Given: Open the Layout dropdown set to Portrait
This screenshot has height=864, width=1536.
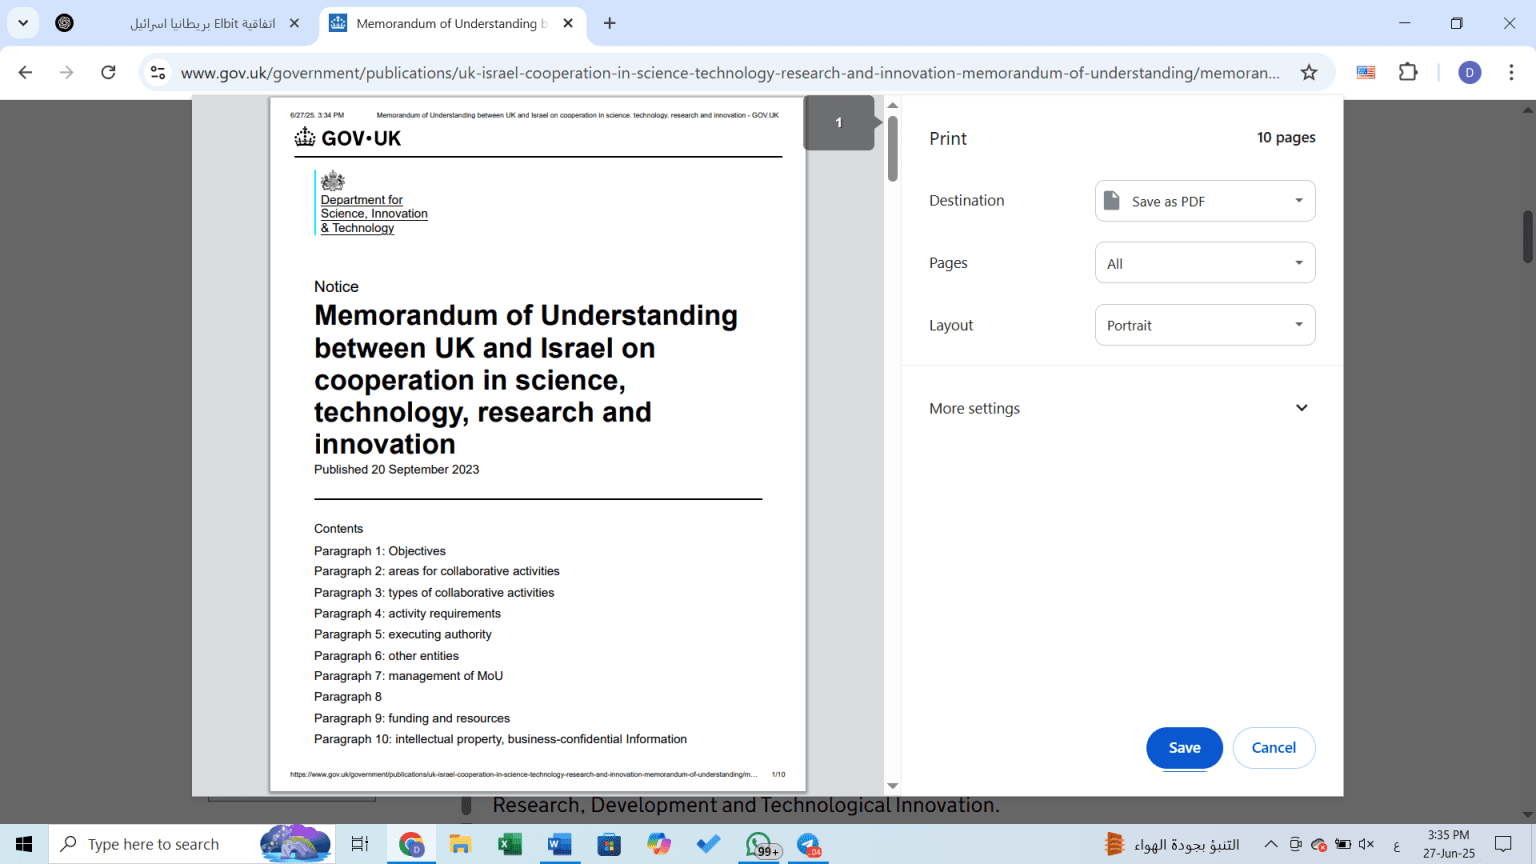Looking at the screenshot, I should point(1204,325).
